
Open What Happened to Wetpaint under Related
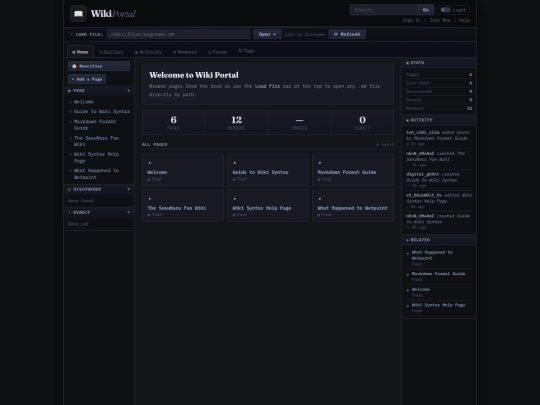432,255
